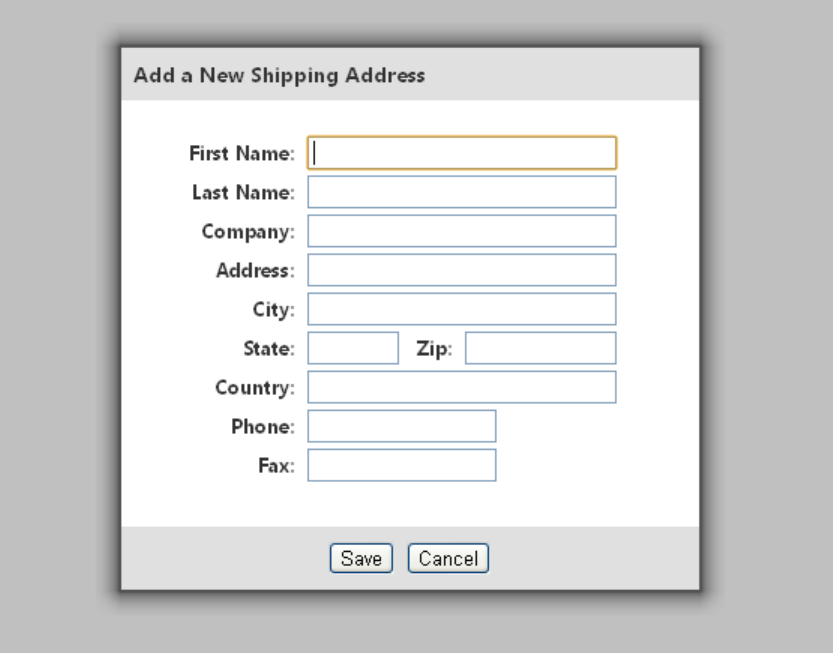Cancel the new shipping address dialog
Screen dimensions: 833x653
click(448, 559)
